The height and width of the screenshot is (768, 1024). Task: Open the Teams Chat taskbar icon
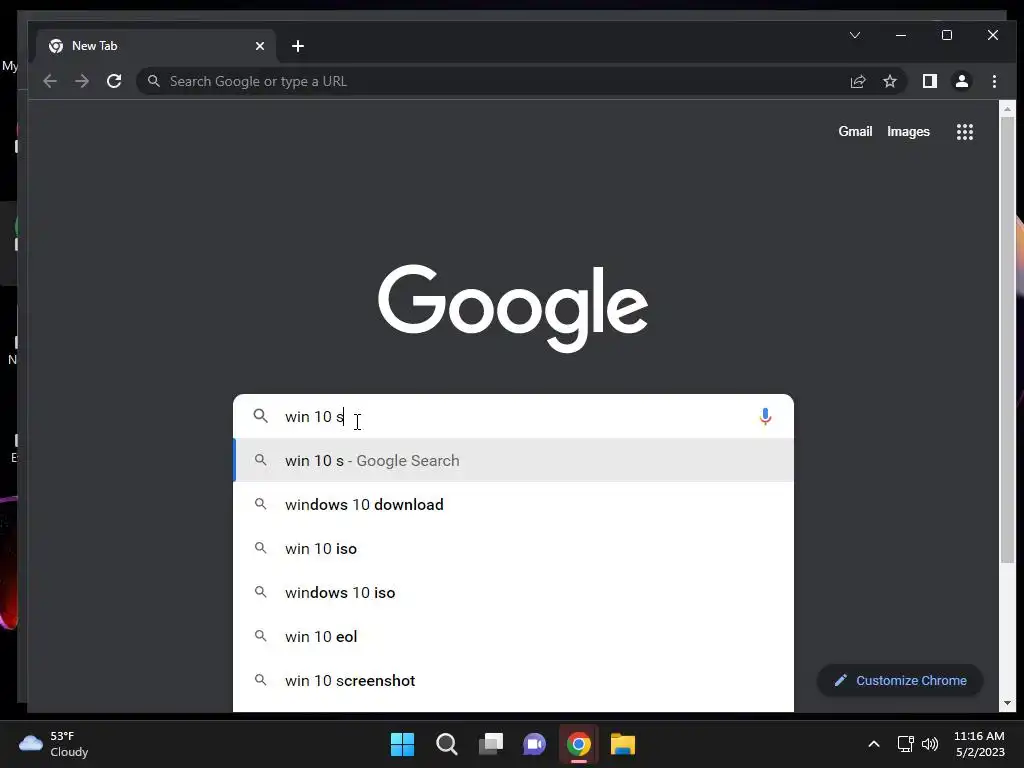coord(534,744)
